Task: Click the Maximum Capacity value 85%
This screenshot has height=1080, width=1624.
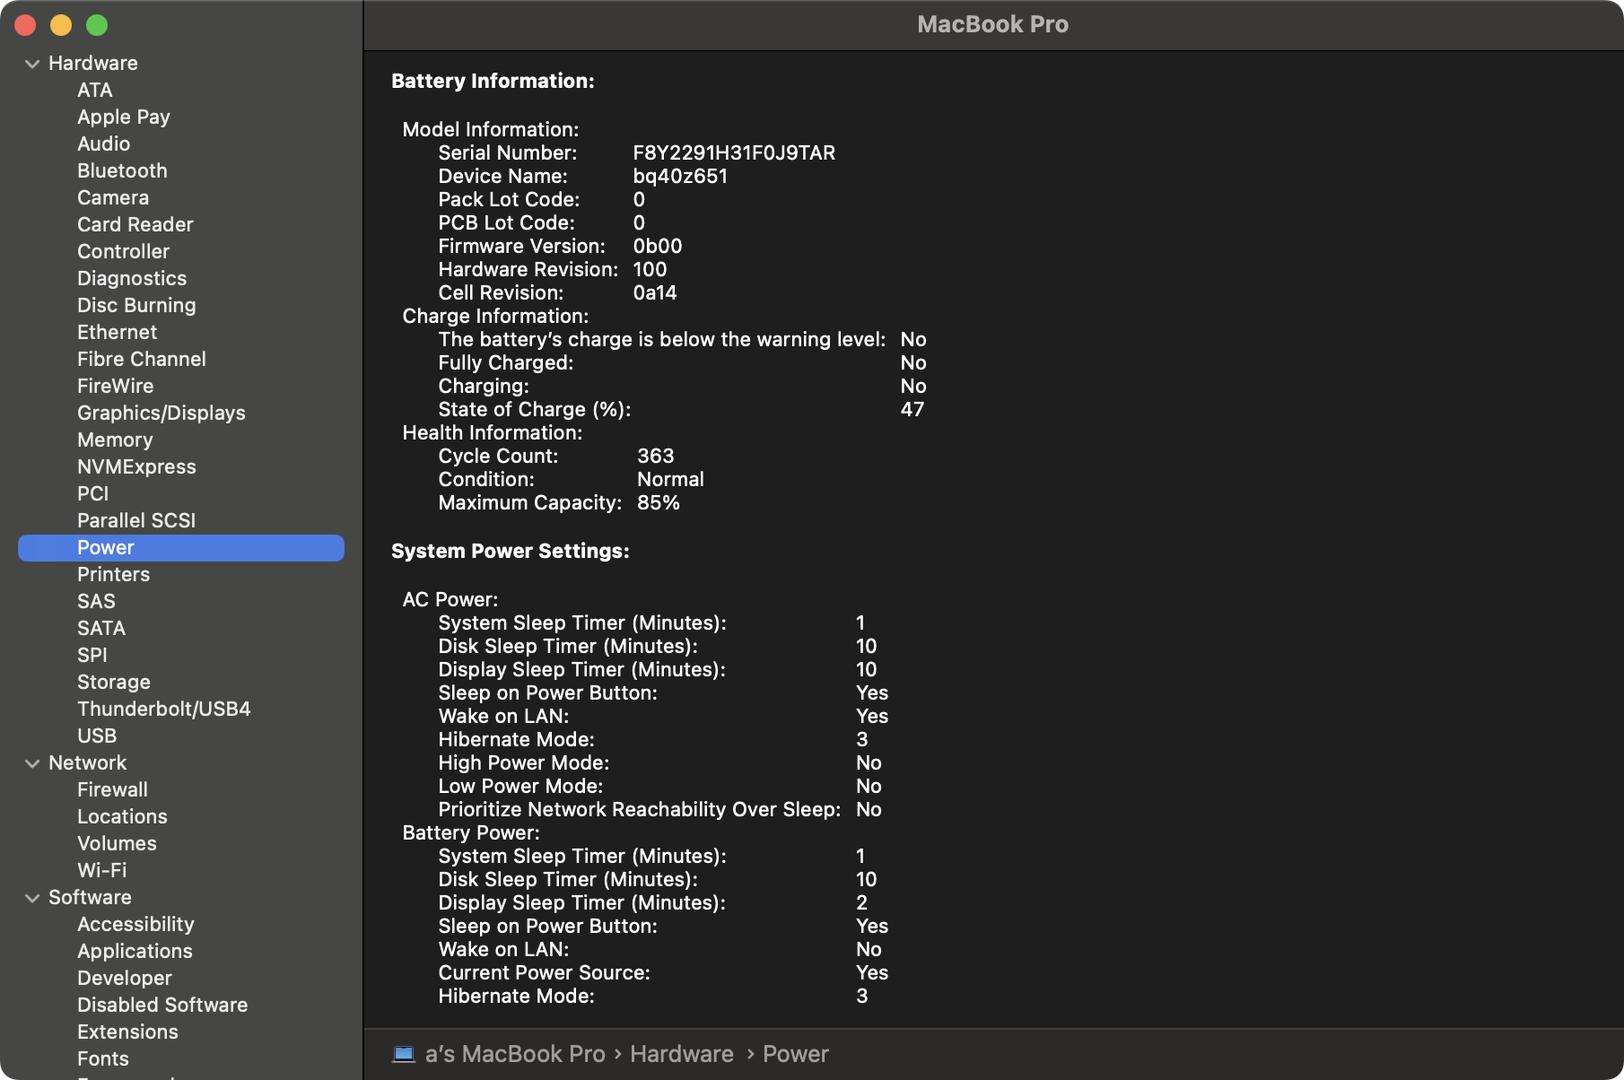Action: pos(658,504)
